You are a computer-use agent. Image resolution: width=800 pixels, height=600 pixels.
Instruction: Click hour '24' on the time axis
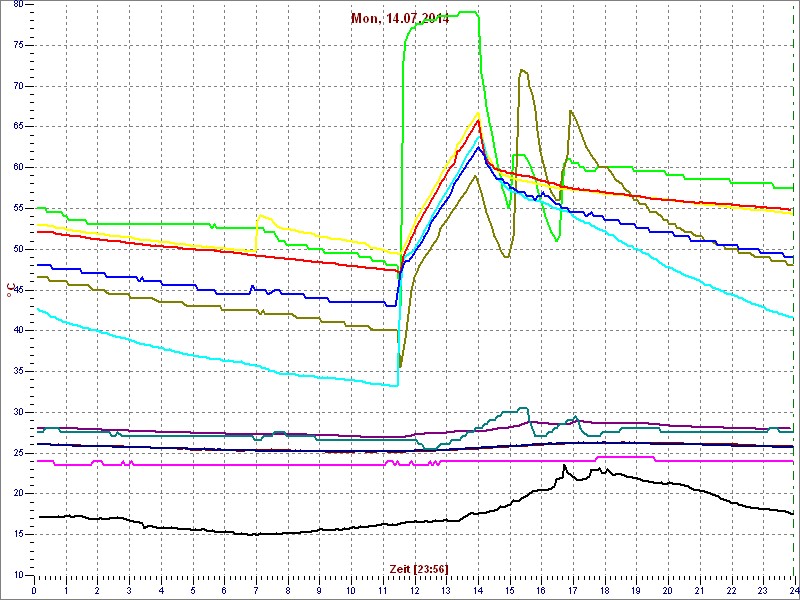(793, 590)
